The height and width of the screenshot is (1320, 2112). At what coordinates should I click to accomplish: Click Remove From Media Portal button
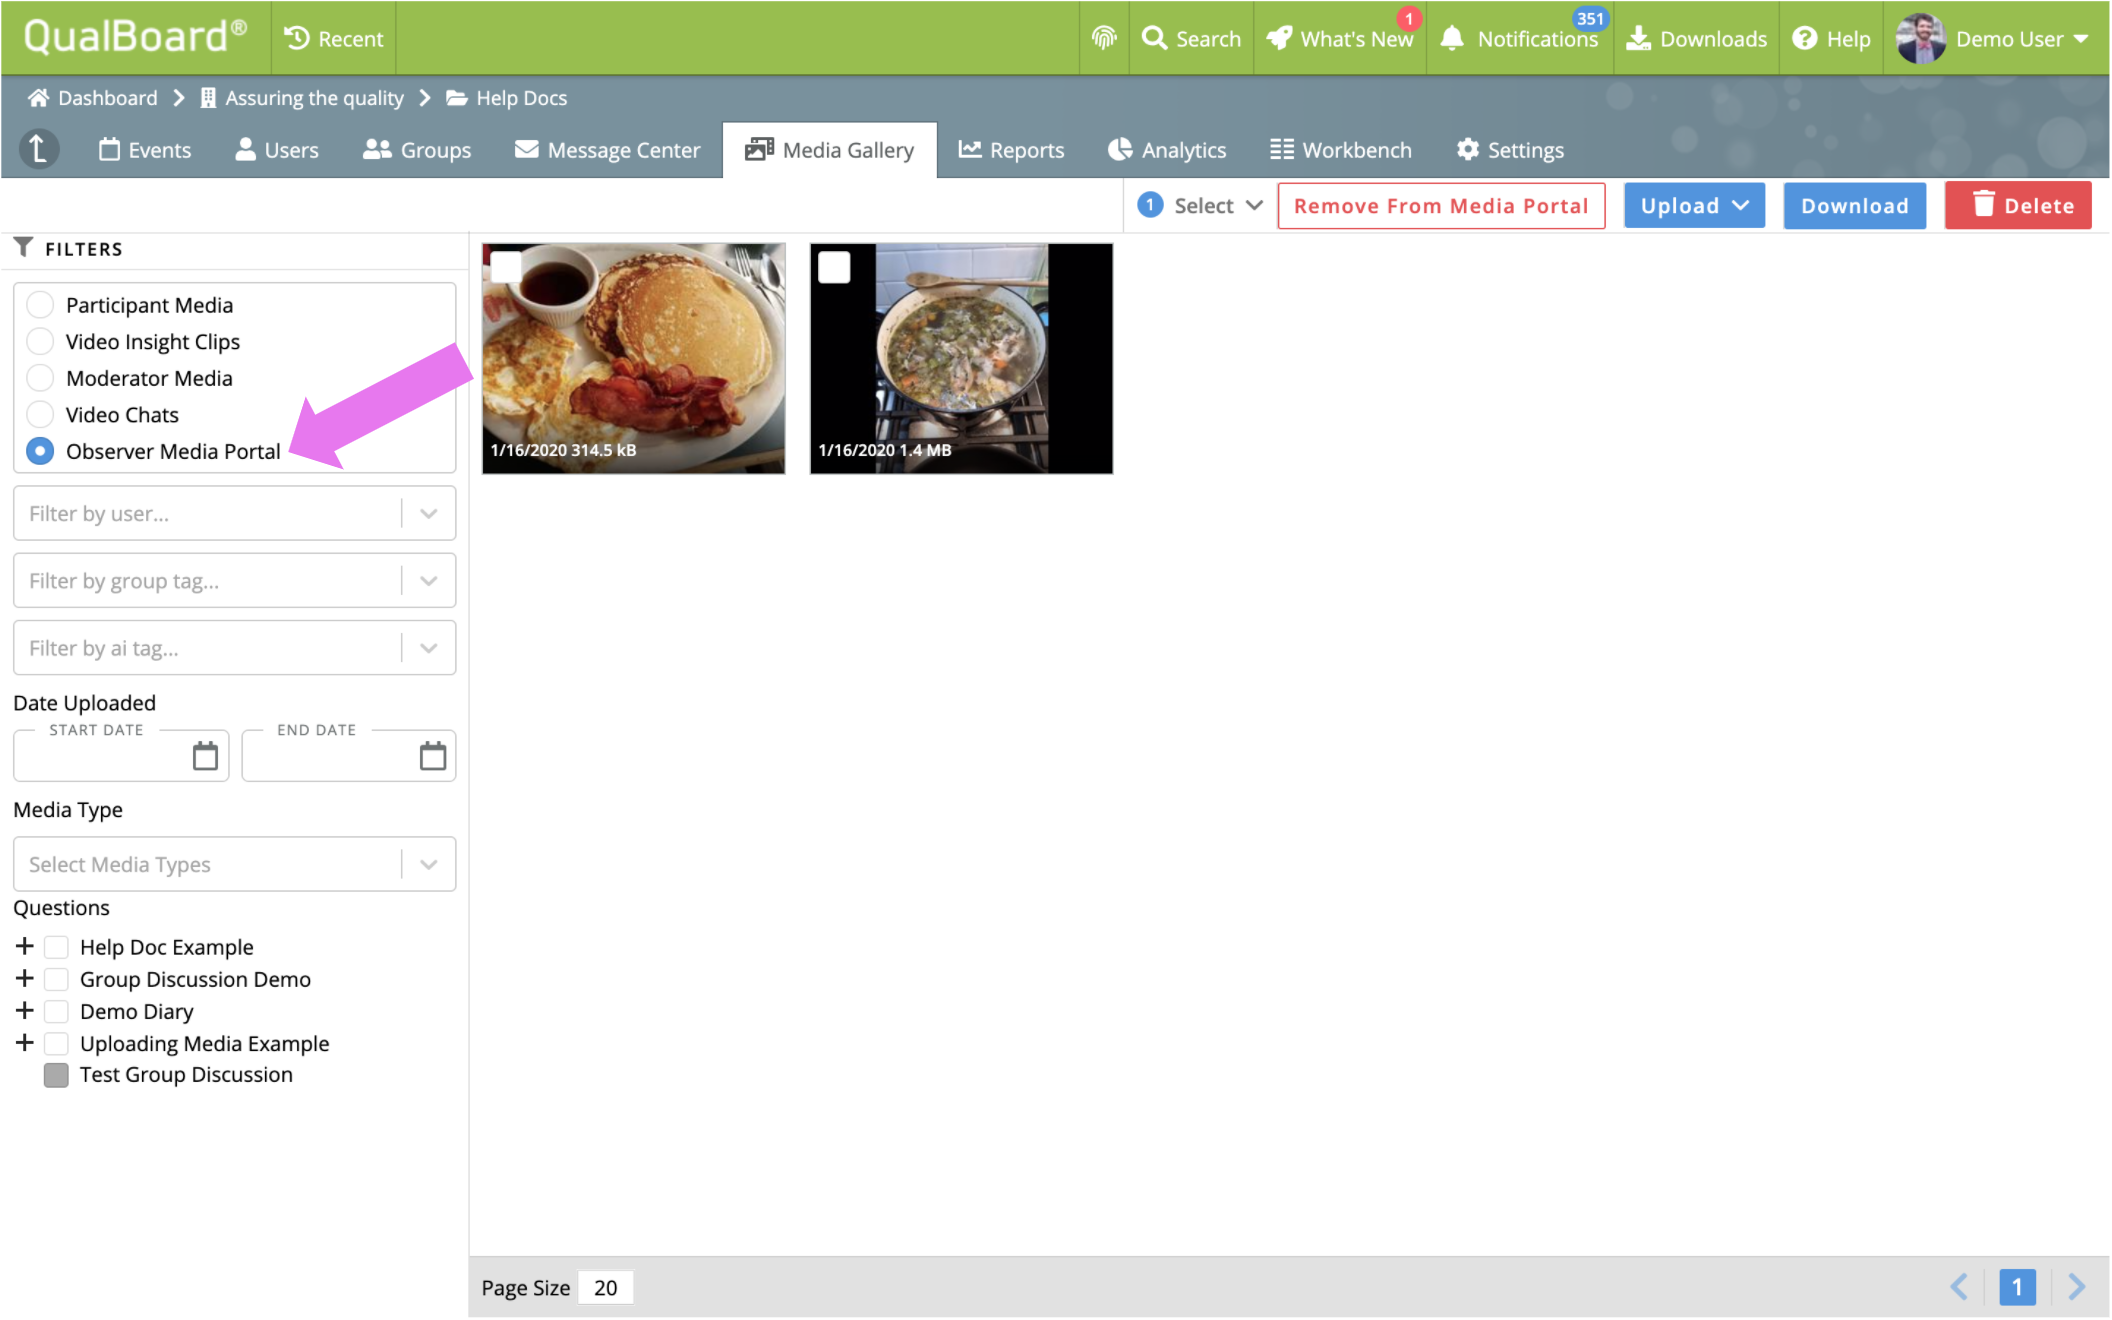coord(1440,206)
